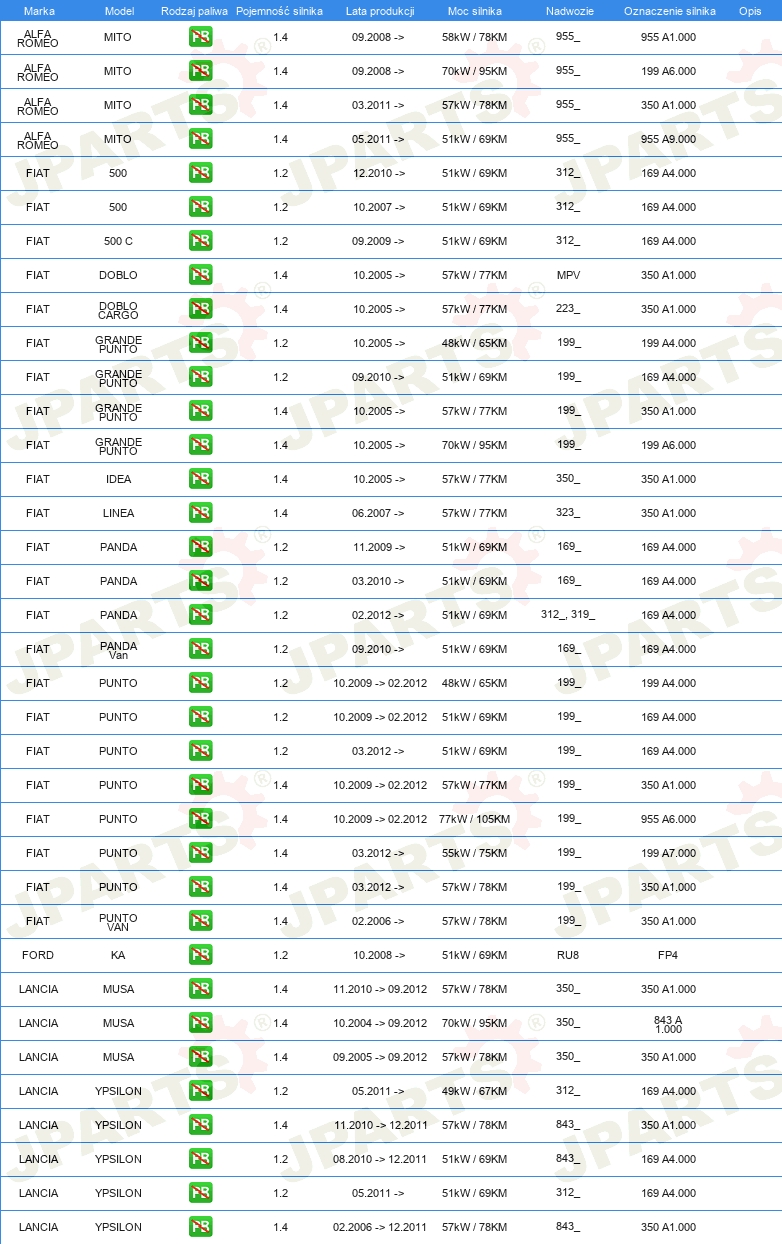The width and height of the screenshot is (782, 1244).
Task: Click the fuel icon in the YPSILON 02.2006 row
Action: pos(200,1227)
